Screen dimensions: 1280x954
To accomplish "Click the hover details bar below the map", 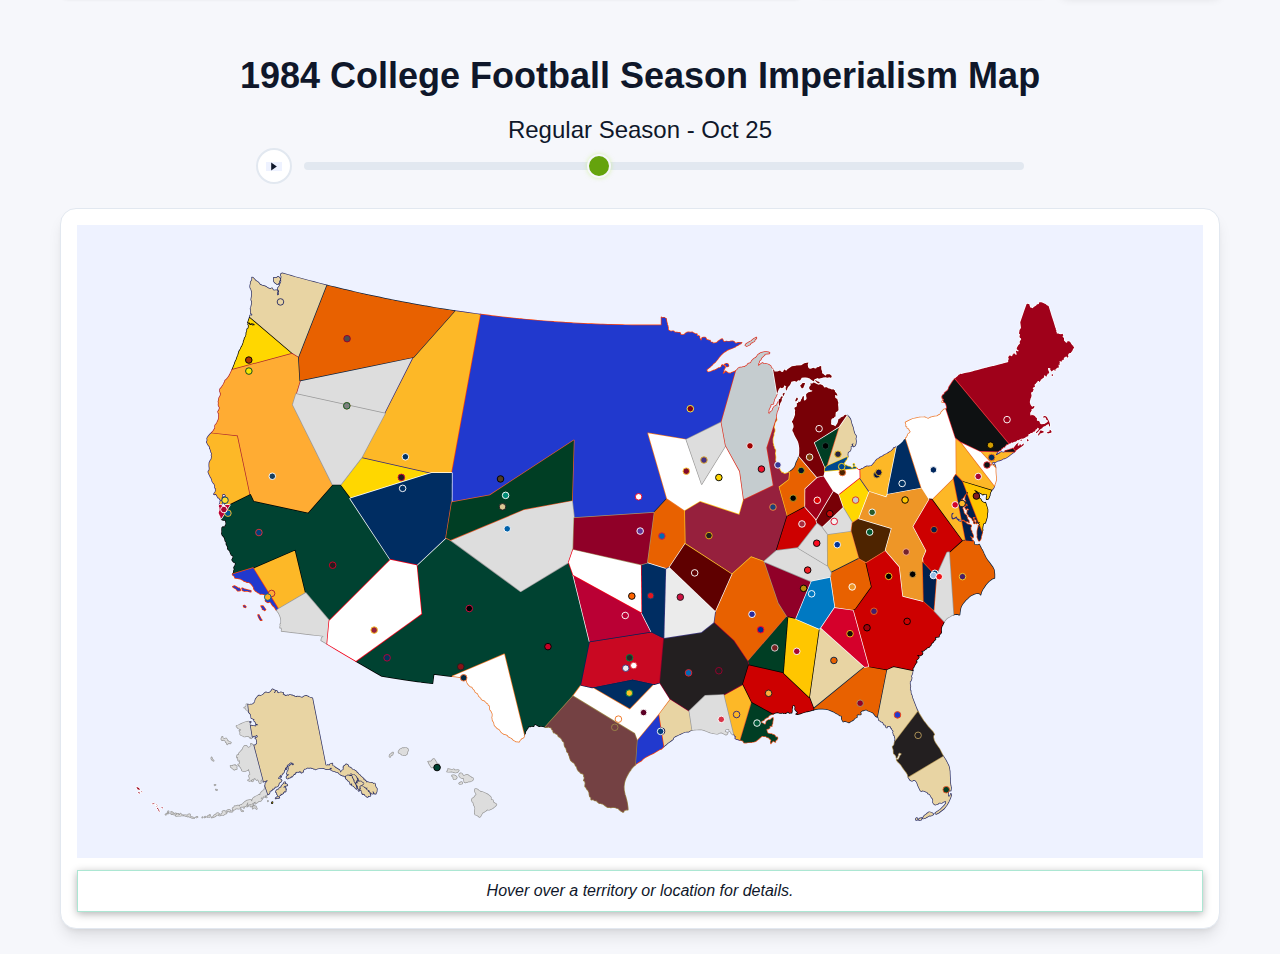I will pos(640,890).
